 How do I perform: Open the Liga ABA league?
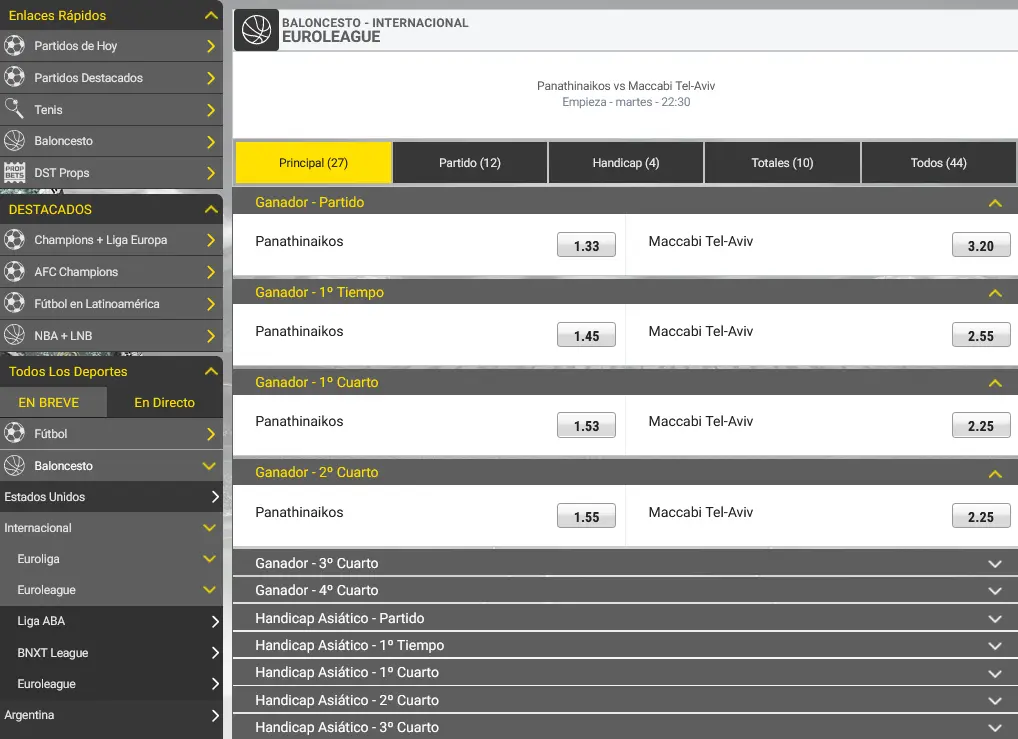coord(111,621)
